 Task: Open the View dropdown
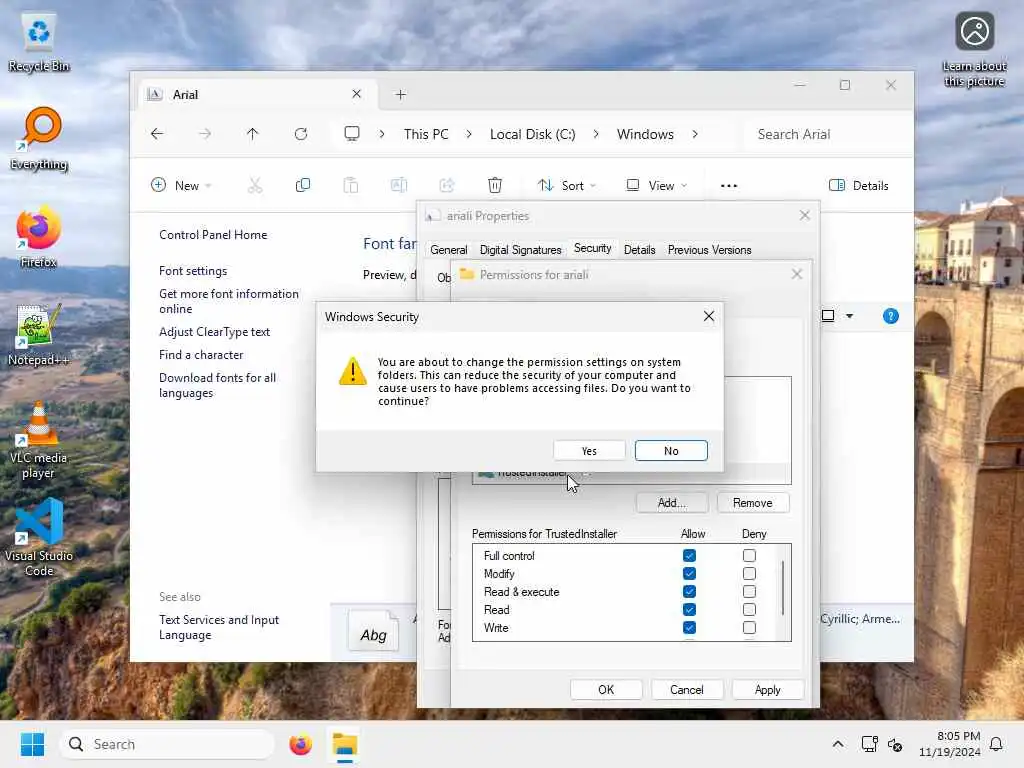[657, 185]
